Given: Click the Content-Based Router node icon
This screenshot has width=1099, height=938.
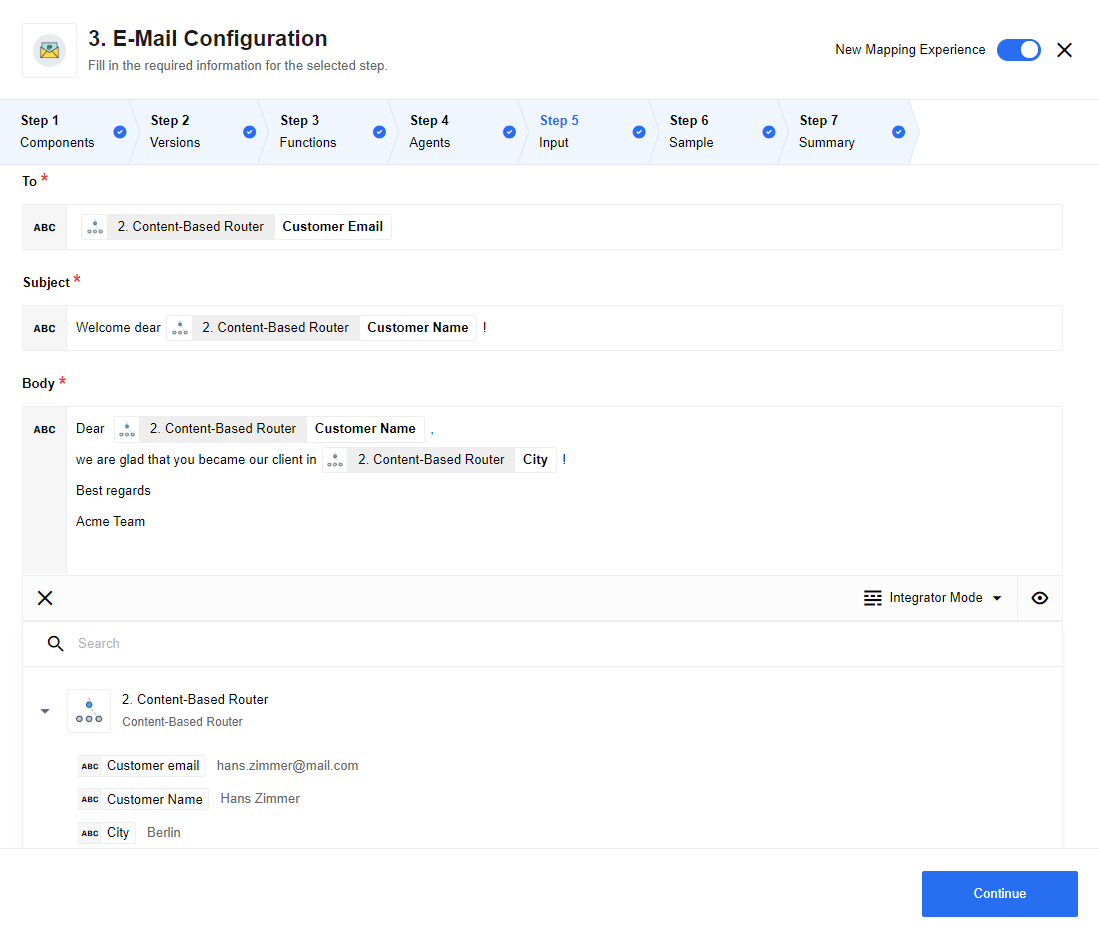Looking at the screenshot, I should pos(89,711).
